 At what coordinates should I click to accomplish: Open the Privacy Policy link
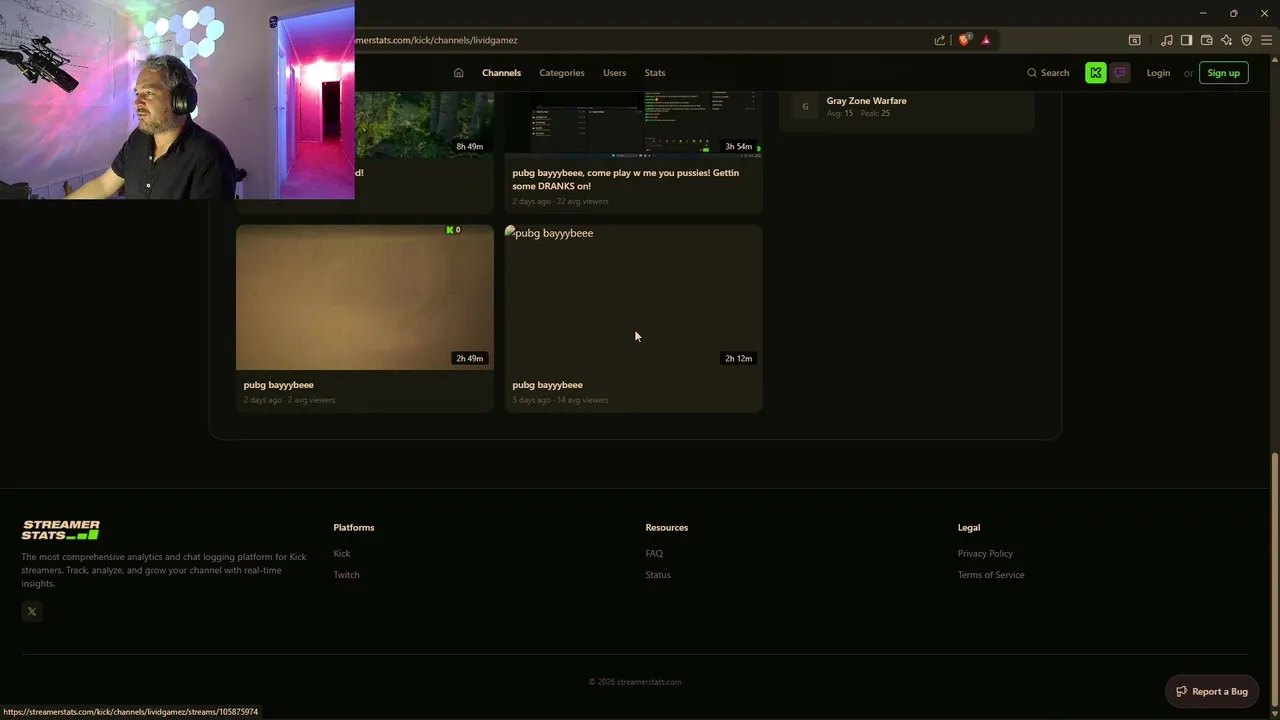click(x=985, y=553)
